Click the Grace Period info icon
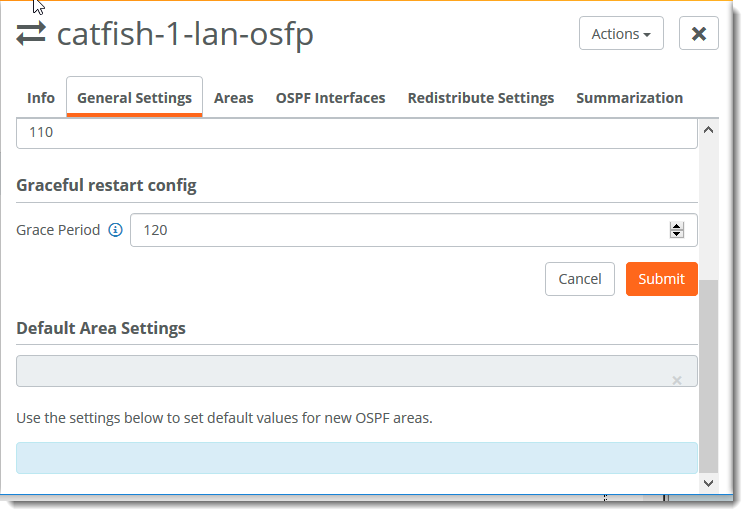Screen dimensions: 748x516 pos(115,230)
